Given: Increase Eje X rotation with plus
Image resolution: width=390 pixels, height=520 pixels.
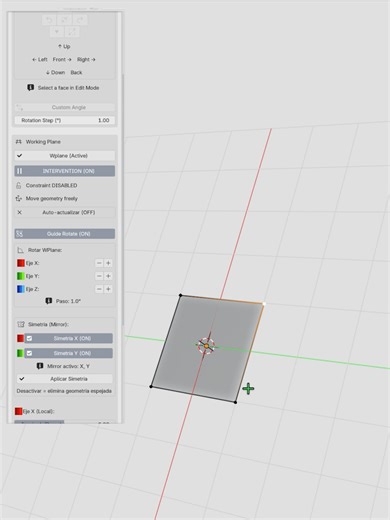Looking at the screenshot, I should pos(108,263).
